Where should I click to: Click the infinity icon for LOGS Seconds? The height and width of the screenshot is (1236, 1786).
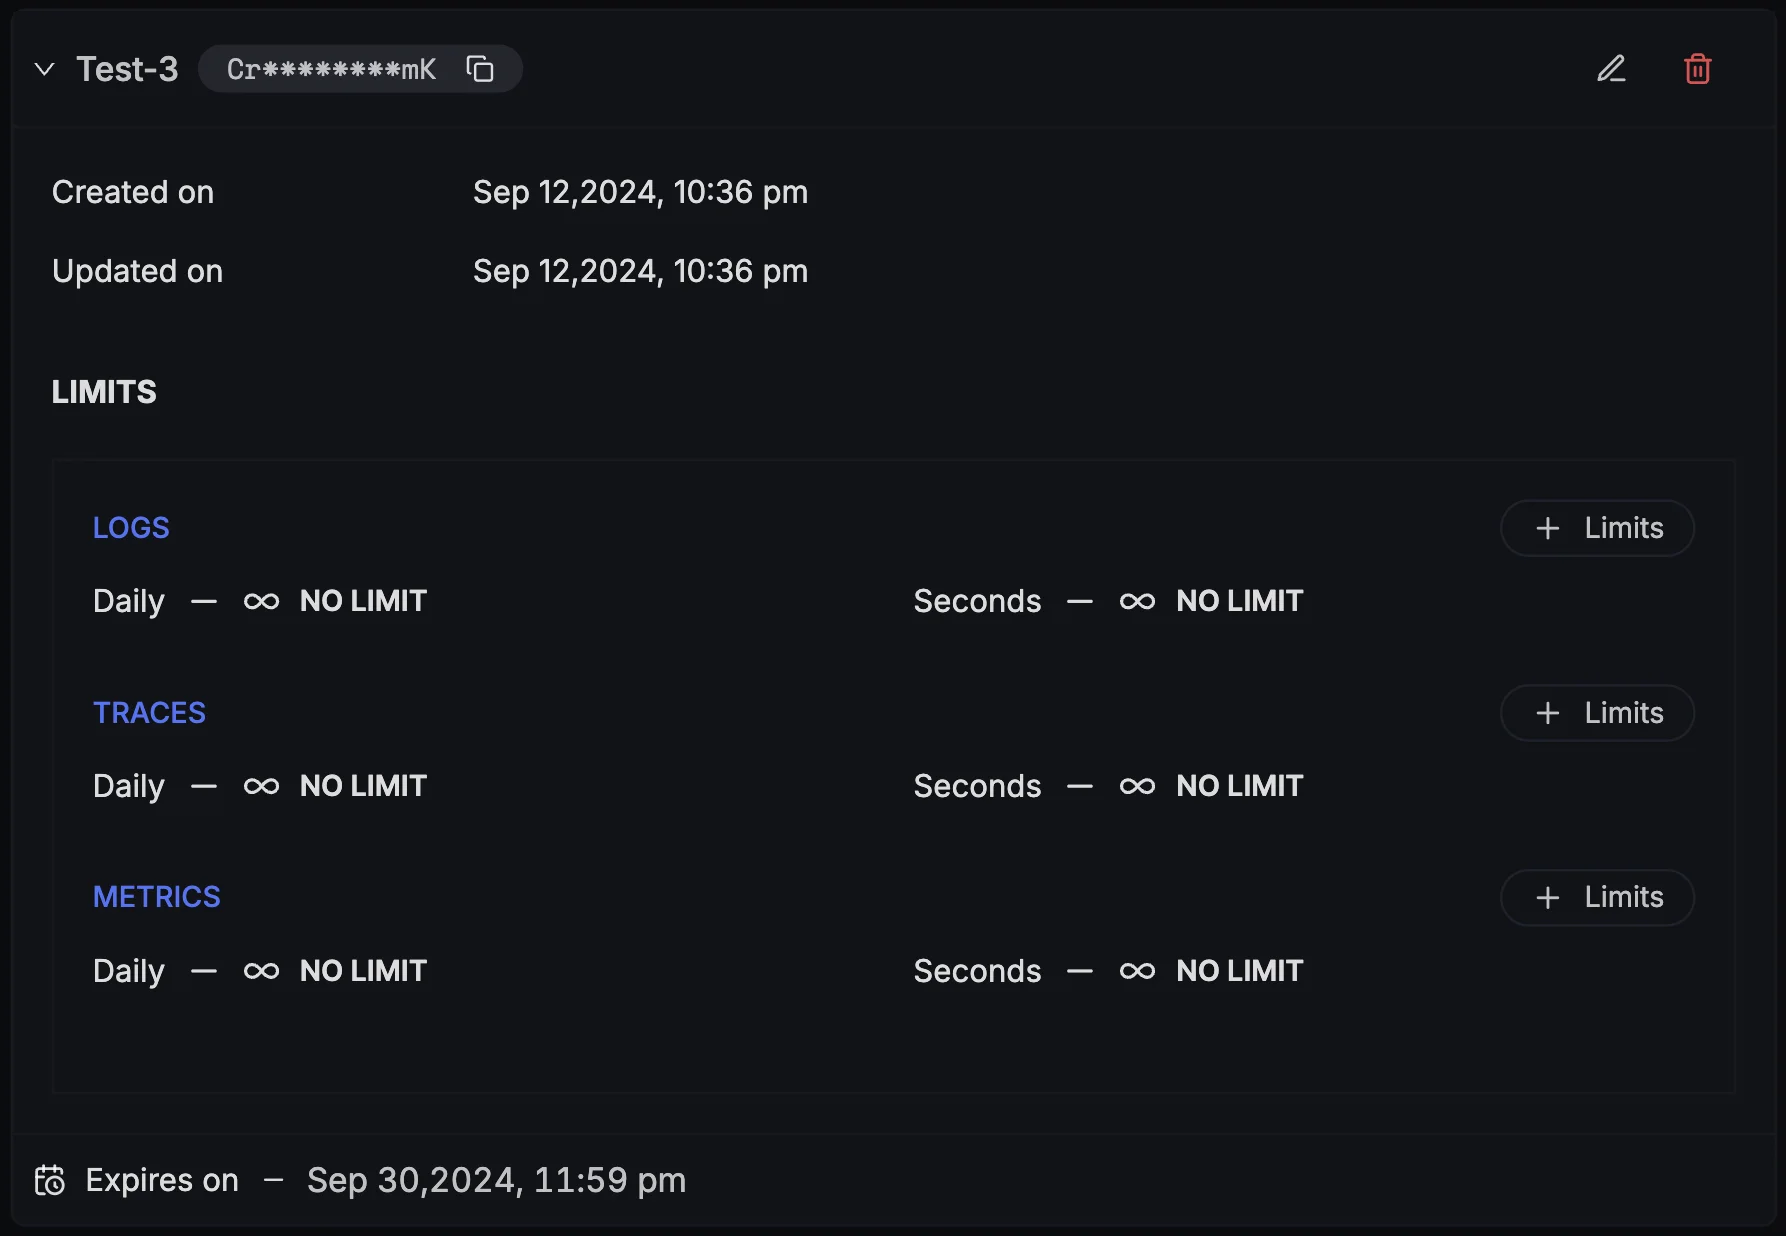click(x=1138, y=601)
